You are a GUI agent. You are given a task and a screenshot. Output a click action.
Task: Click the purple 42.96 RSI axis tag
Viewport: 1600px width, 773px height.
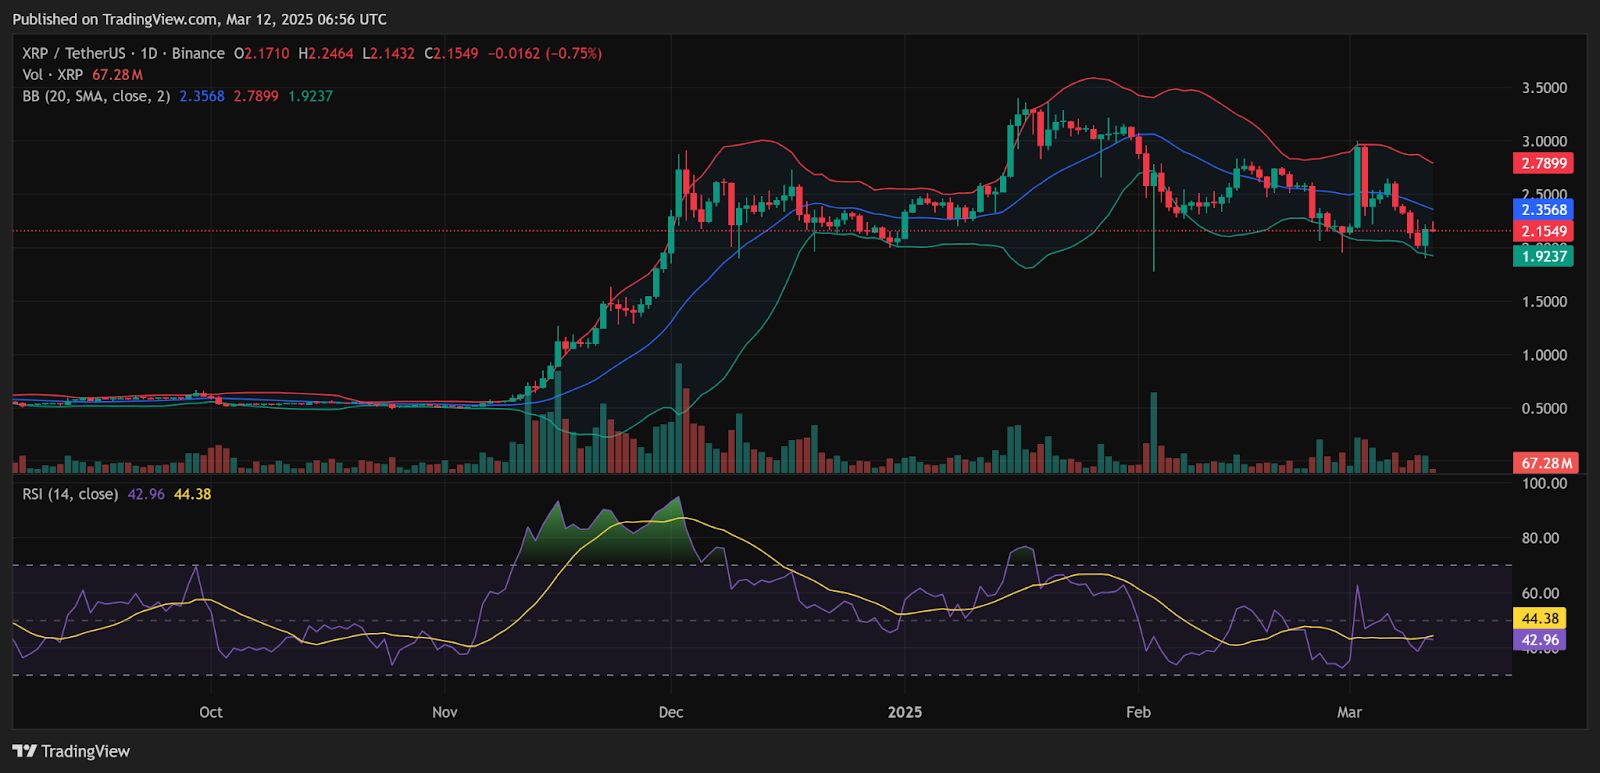point(1540,640)
